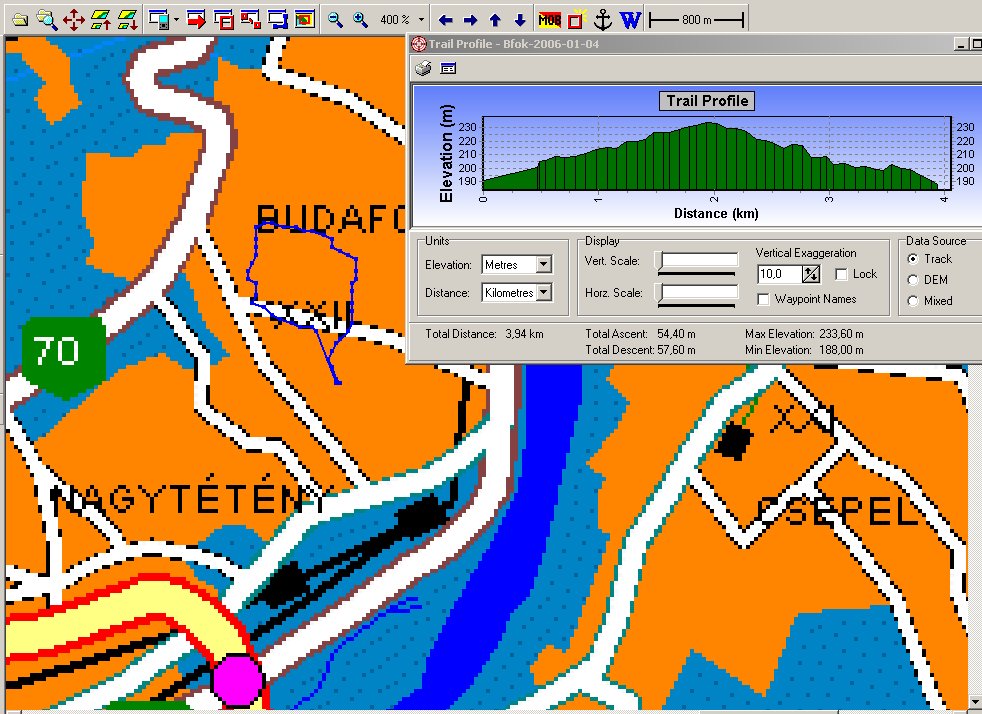Open file with the folder icon

[x=20, y=19]
